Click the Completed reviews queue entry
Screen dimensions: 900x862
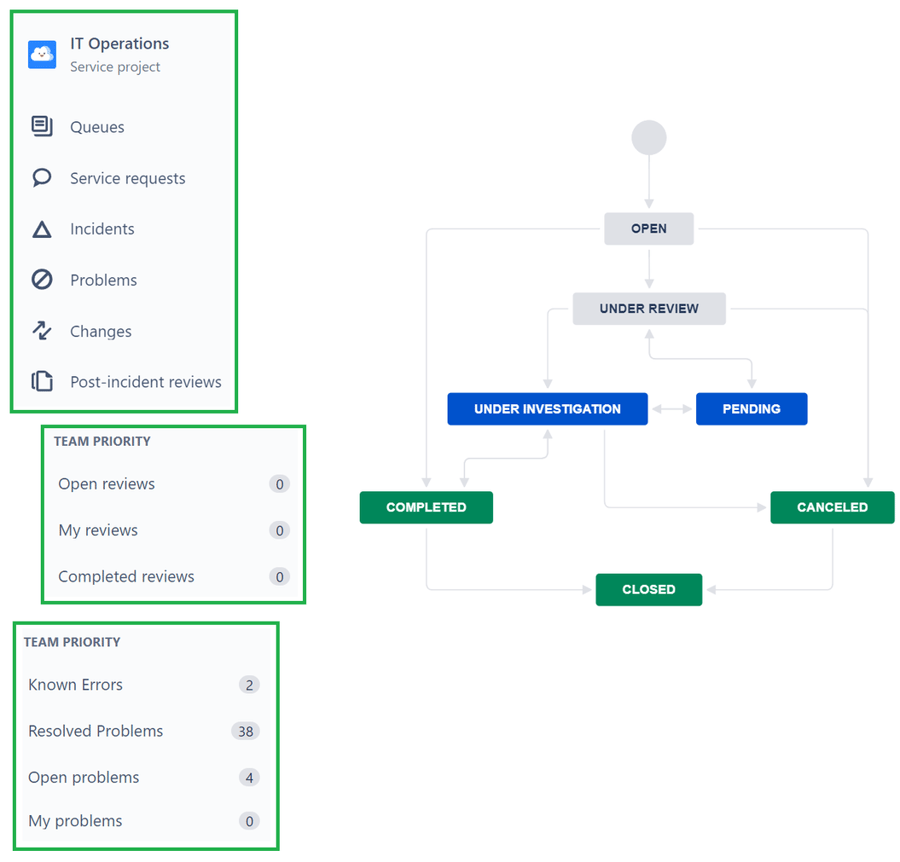[125, 577]
